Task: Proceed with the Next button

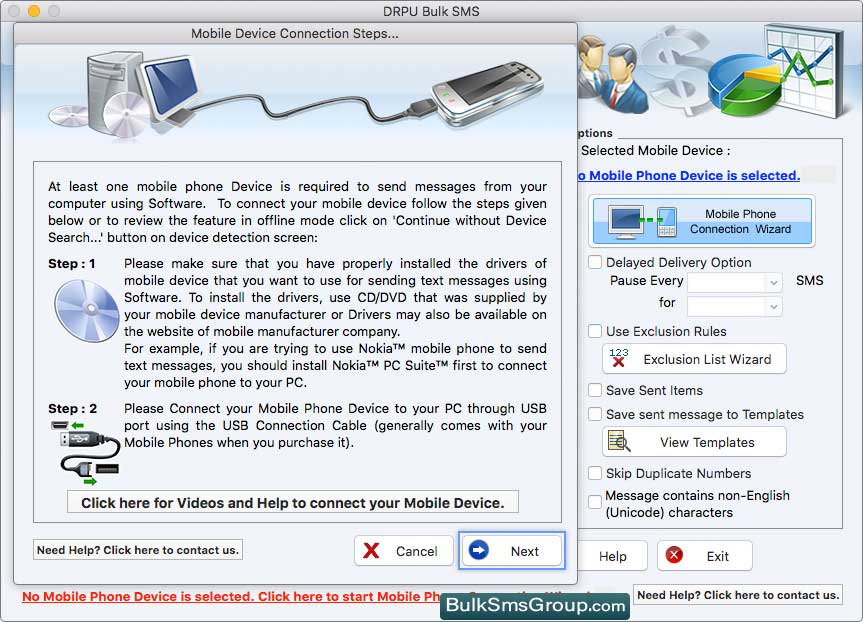Action: [x=511, y=550]
